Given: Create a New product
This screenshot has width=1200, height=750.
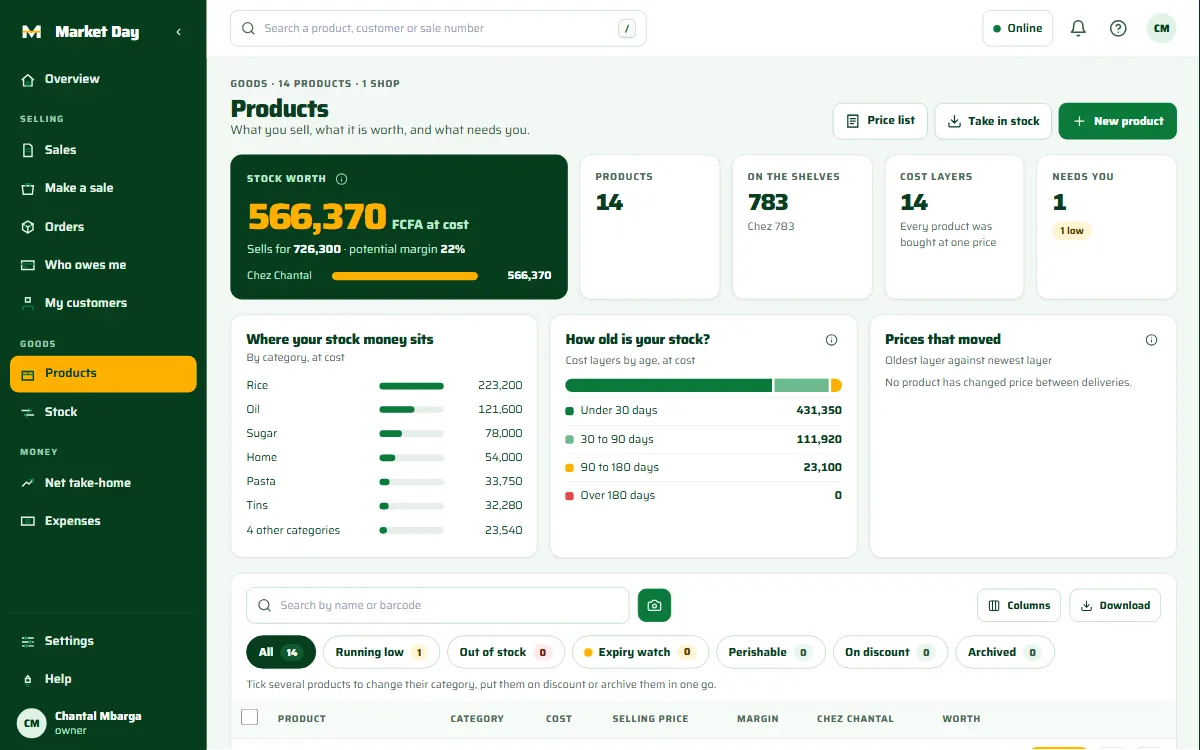Looking at the screenshot, I should pos(1118,121).
